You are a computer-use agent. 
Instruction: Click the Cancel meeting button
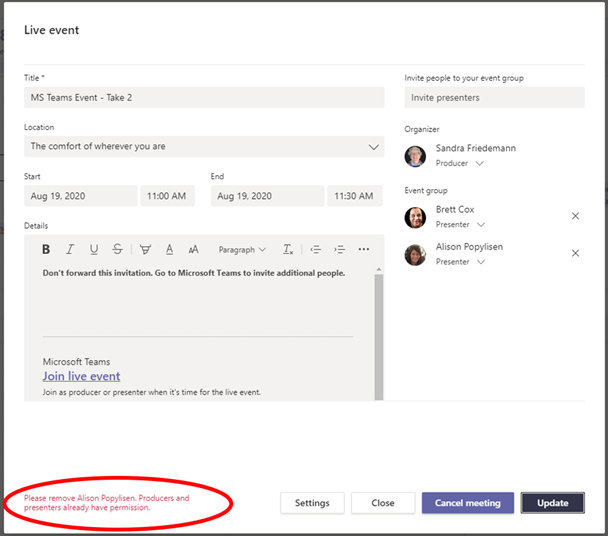click(x=468, y=503)
